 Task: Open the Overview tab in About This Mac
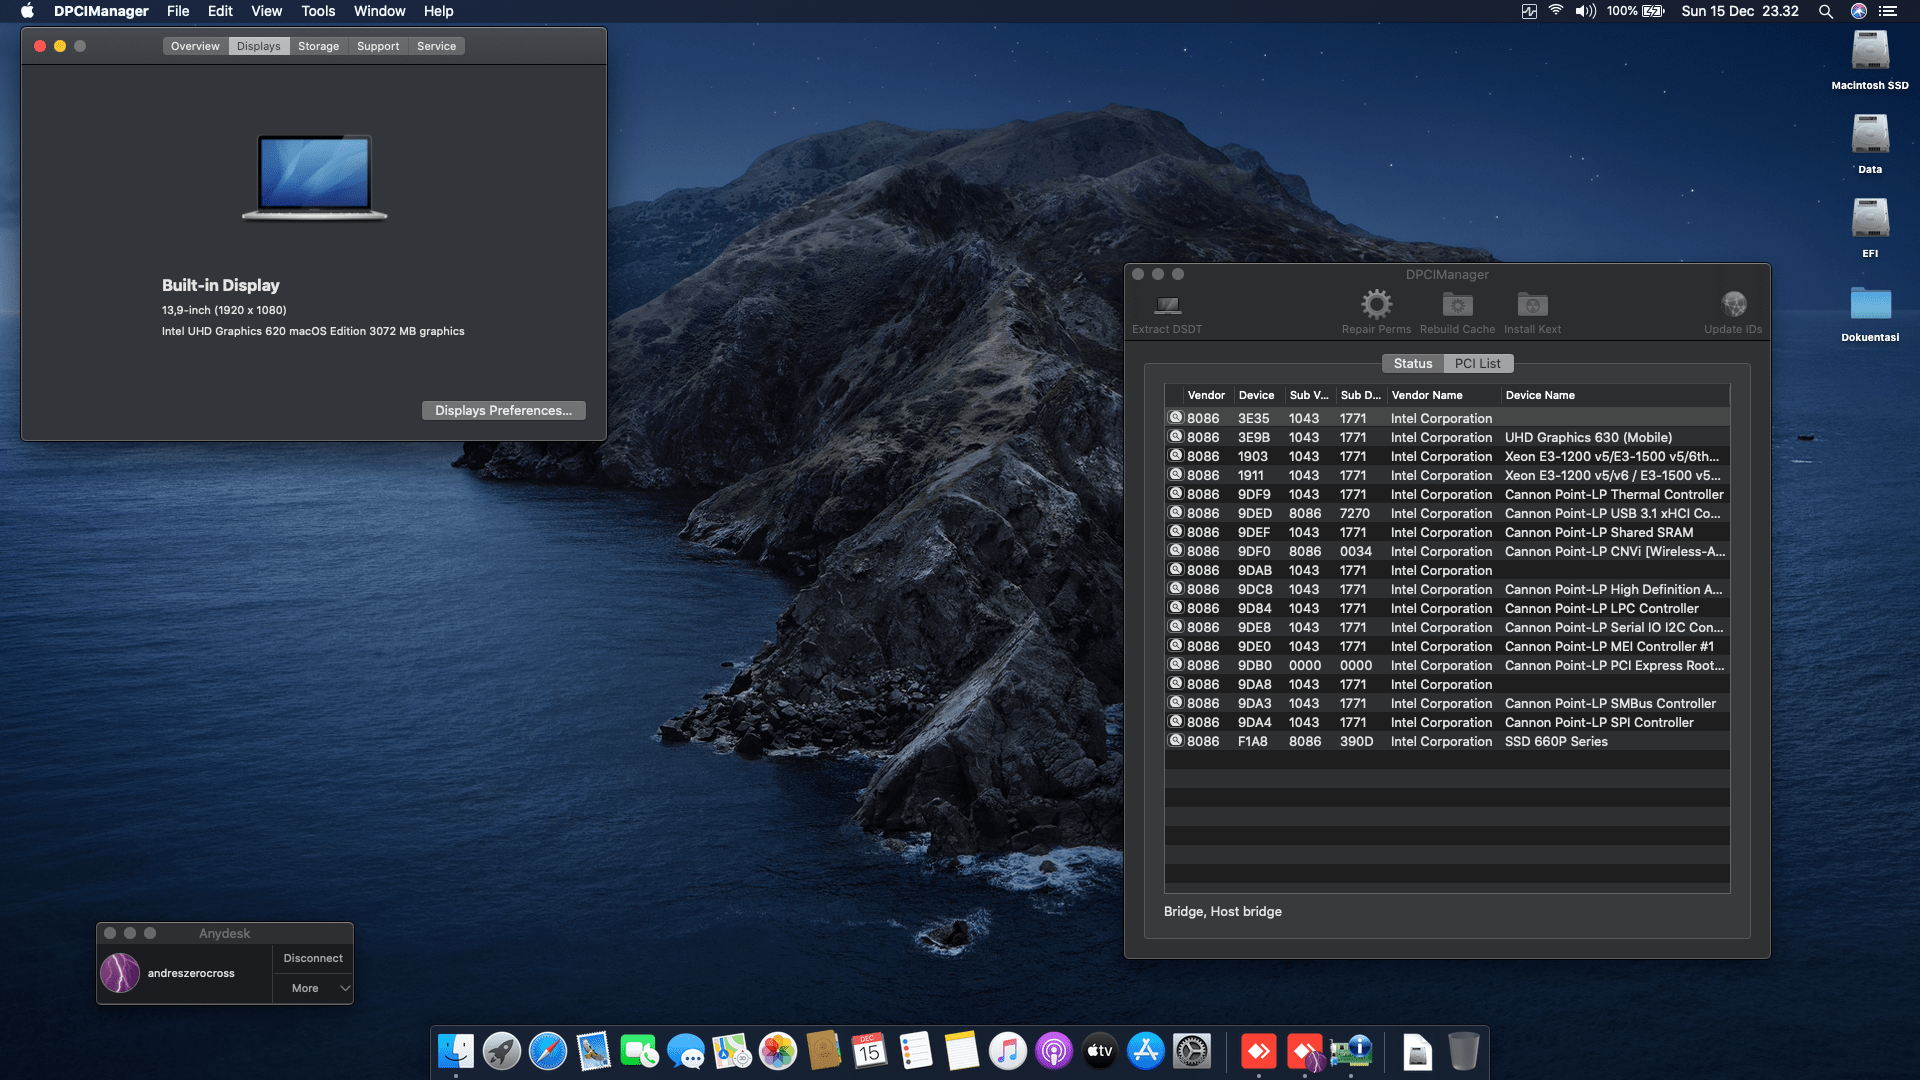pos(195,46)
